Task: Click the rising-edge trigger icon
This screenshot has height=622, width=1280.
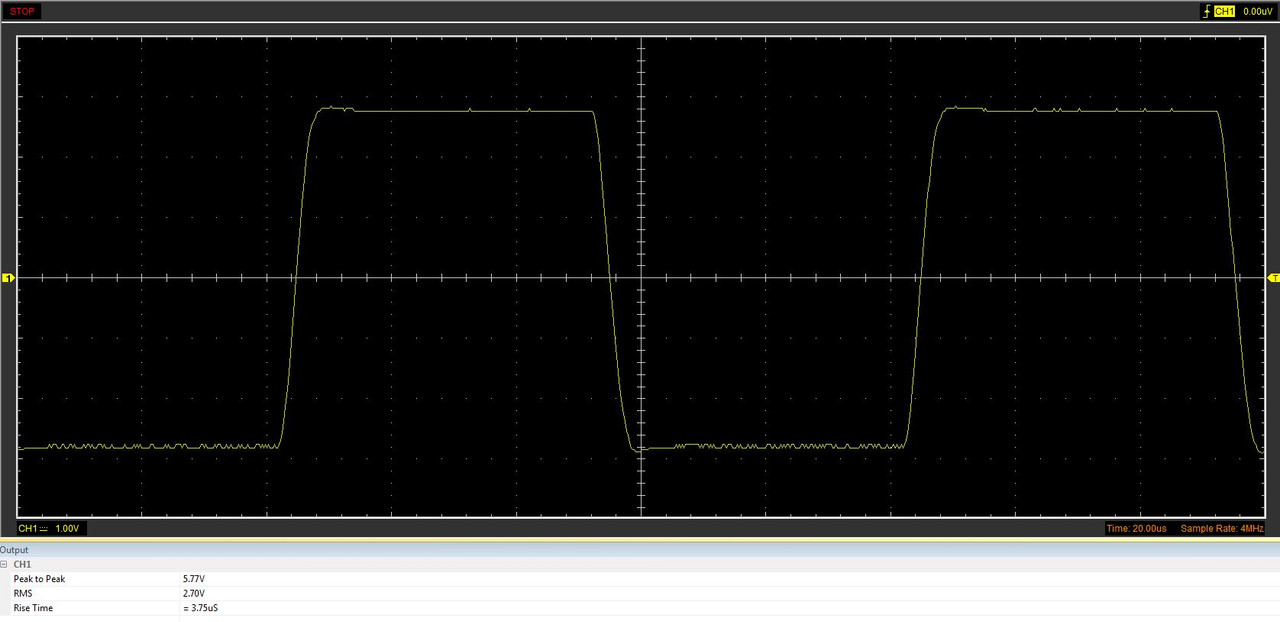Action: click(x=1206, y=12)
